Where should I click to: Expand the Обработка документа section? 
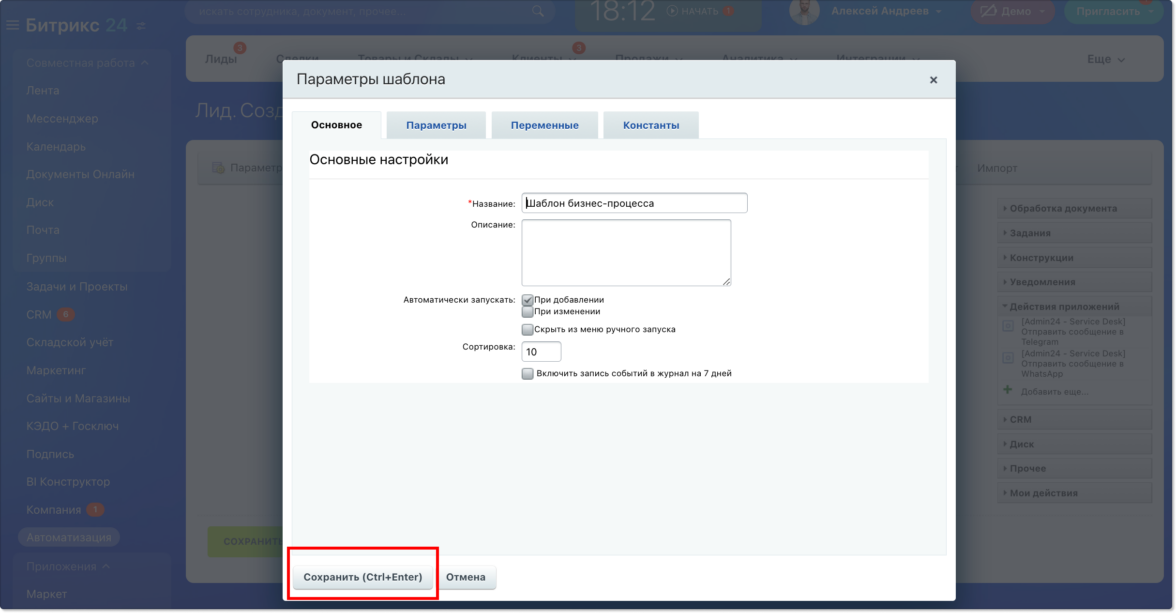tap(1063, 209)
